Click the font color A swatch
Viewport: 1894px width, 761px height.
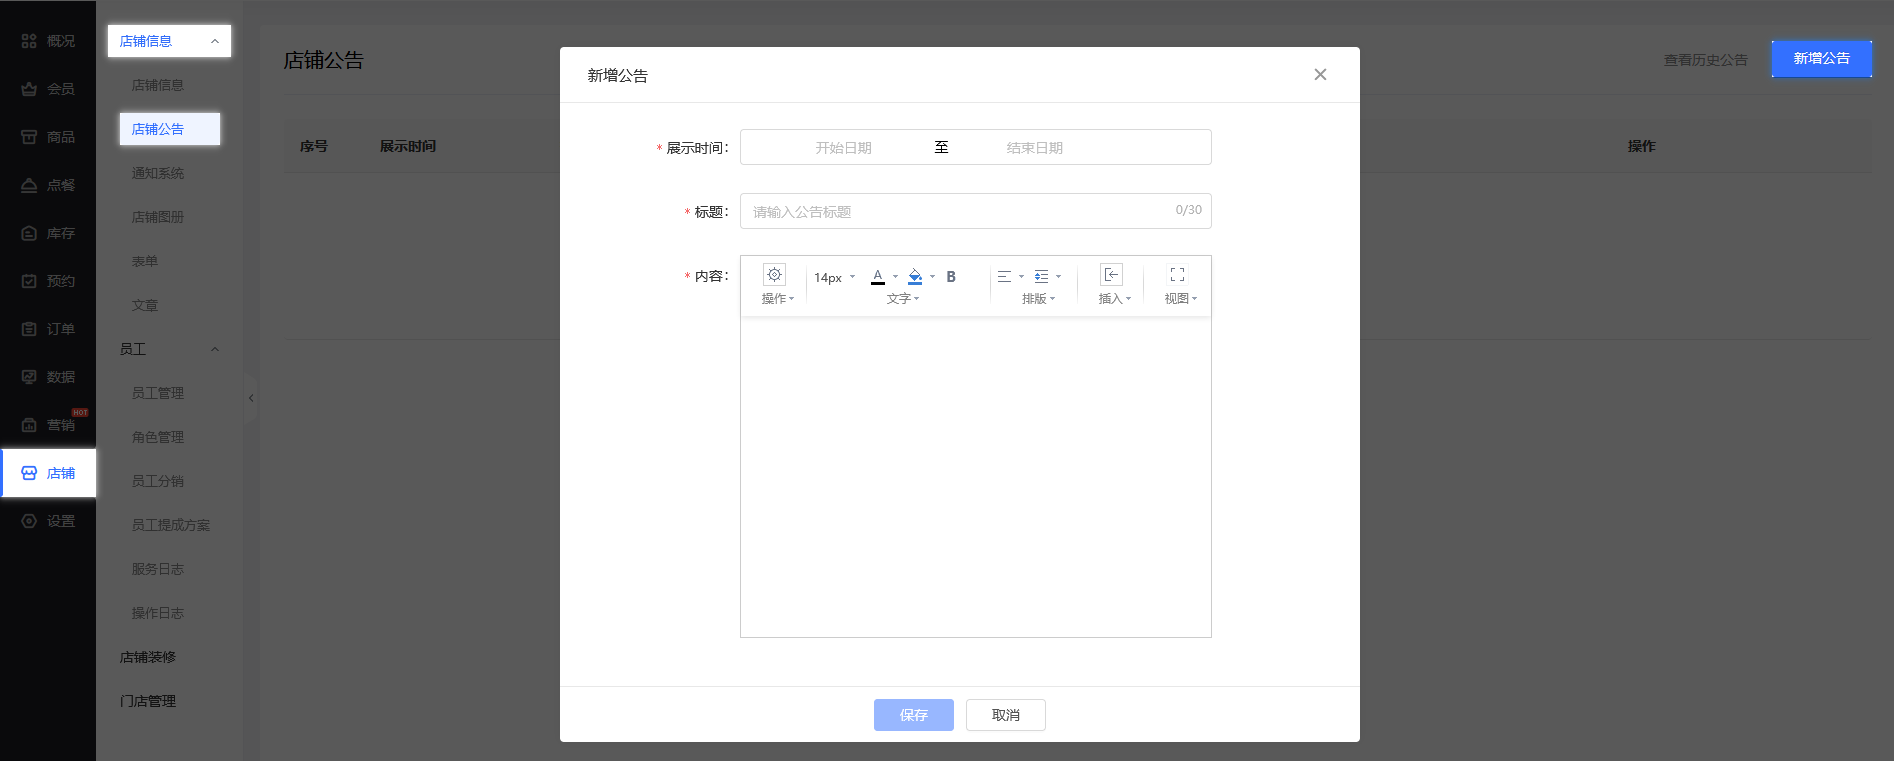click(x=878, y=277)
